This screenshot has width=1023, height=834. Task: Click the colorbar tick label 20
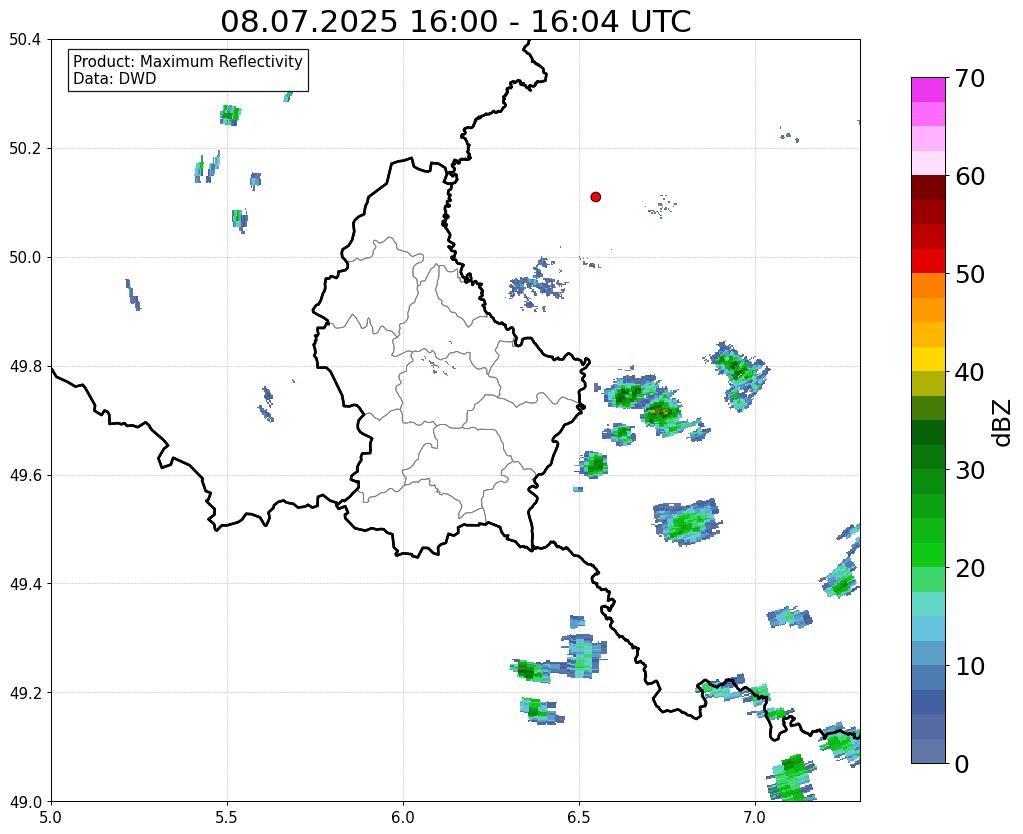click(969, 568)
